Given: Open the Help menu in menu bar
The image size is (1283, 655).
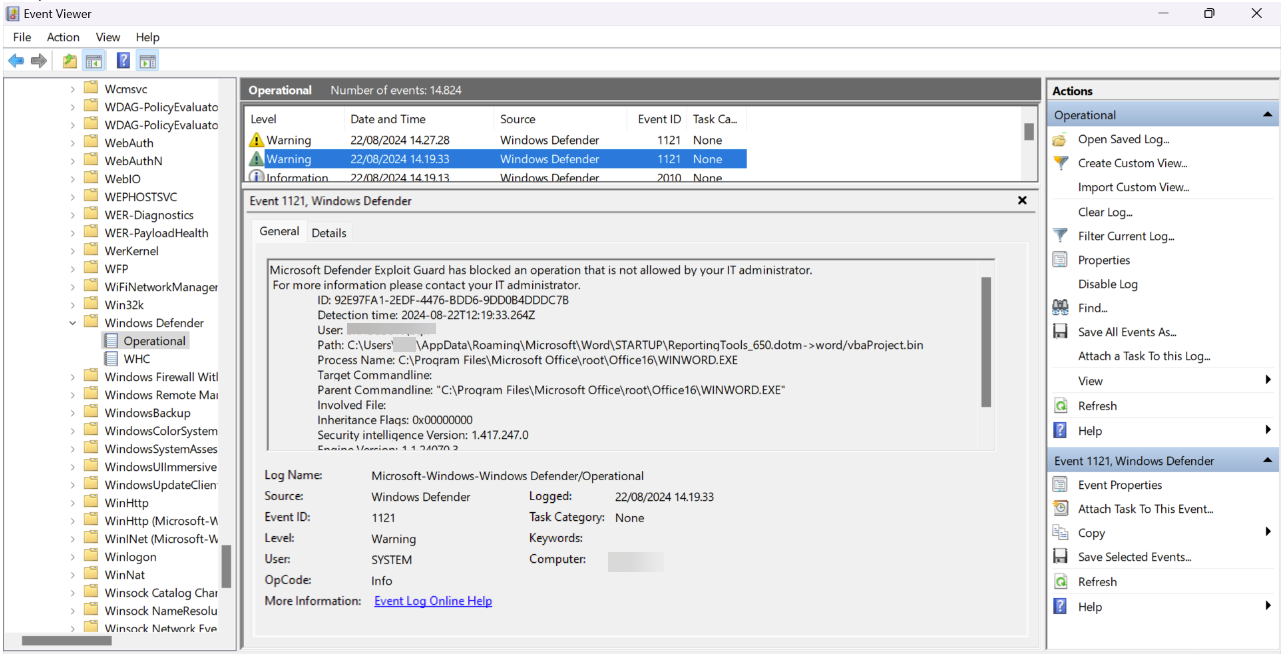Looking at the screenshot, I should (147, 37).
